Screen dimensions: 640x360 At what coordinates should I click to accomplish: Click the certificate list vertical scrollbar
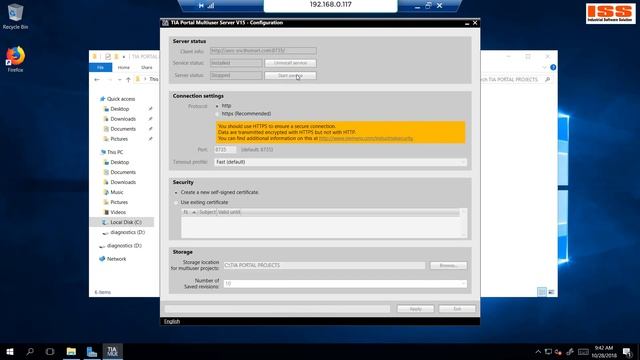[x=463, y=223]
